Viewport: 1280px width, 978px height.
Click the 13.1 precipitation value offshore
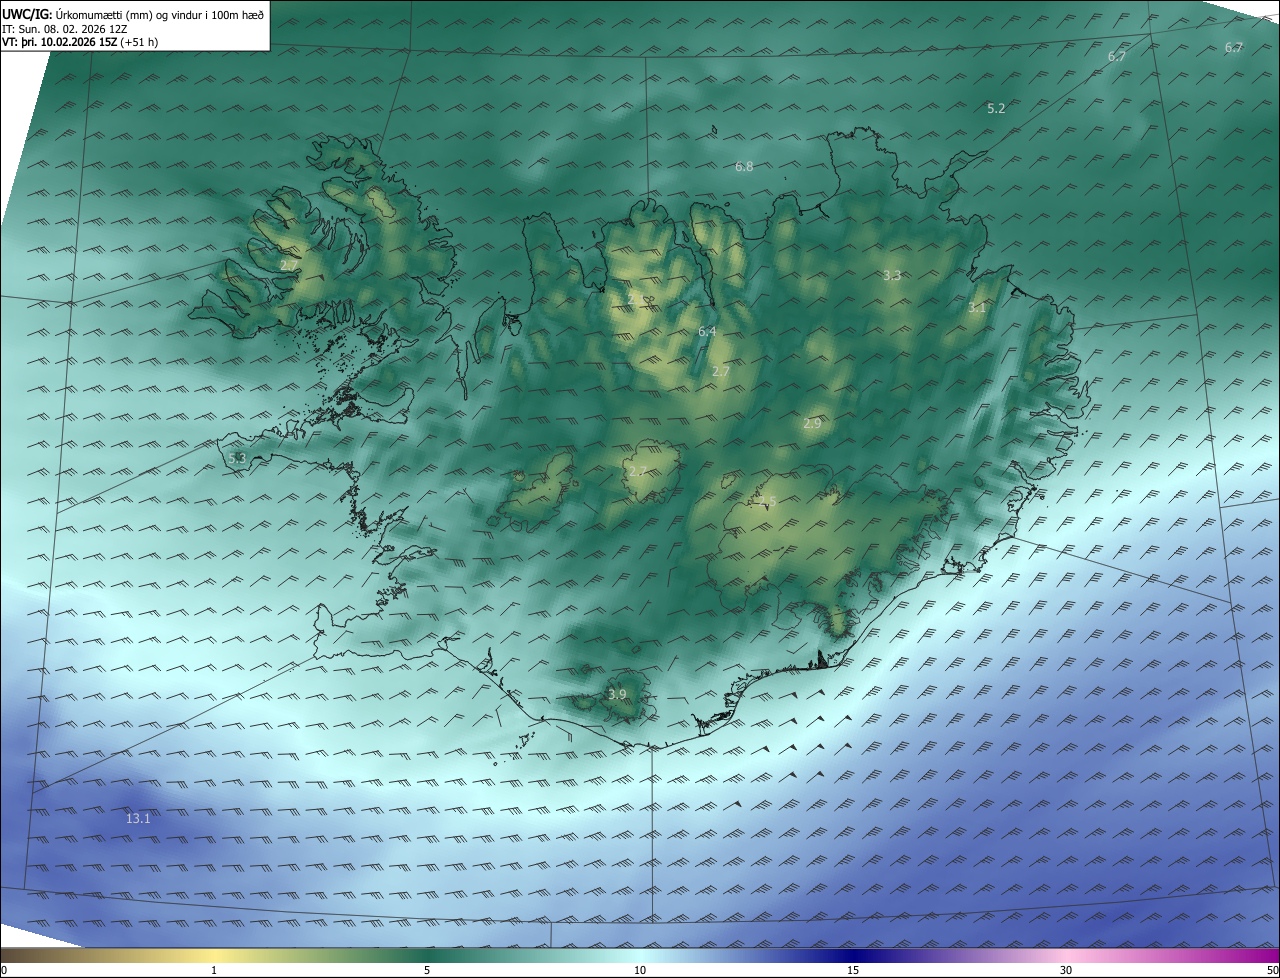(x=138, y=818)
